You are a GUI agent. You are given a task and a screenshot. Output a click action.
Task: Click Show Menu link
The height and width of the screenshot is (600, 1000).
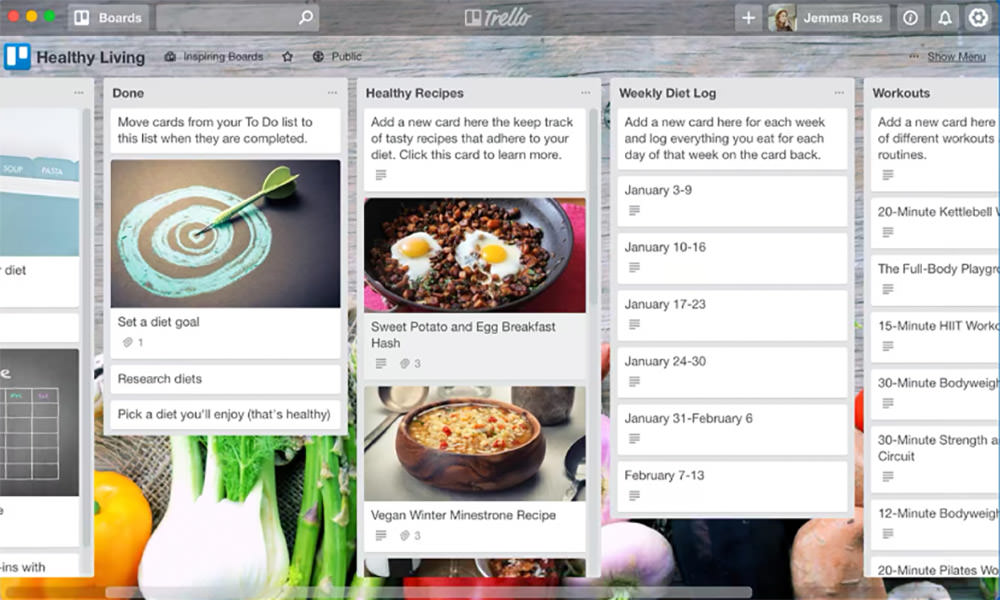point(956,57)
